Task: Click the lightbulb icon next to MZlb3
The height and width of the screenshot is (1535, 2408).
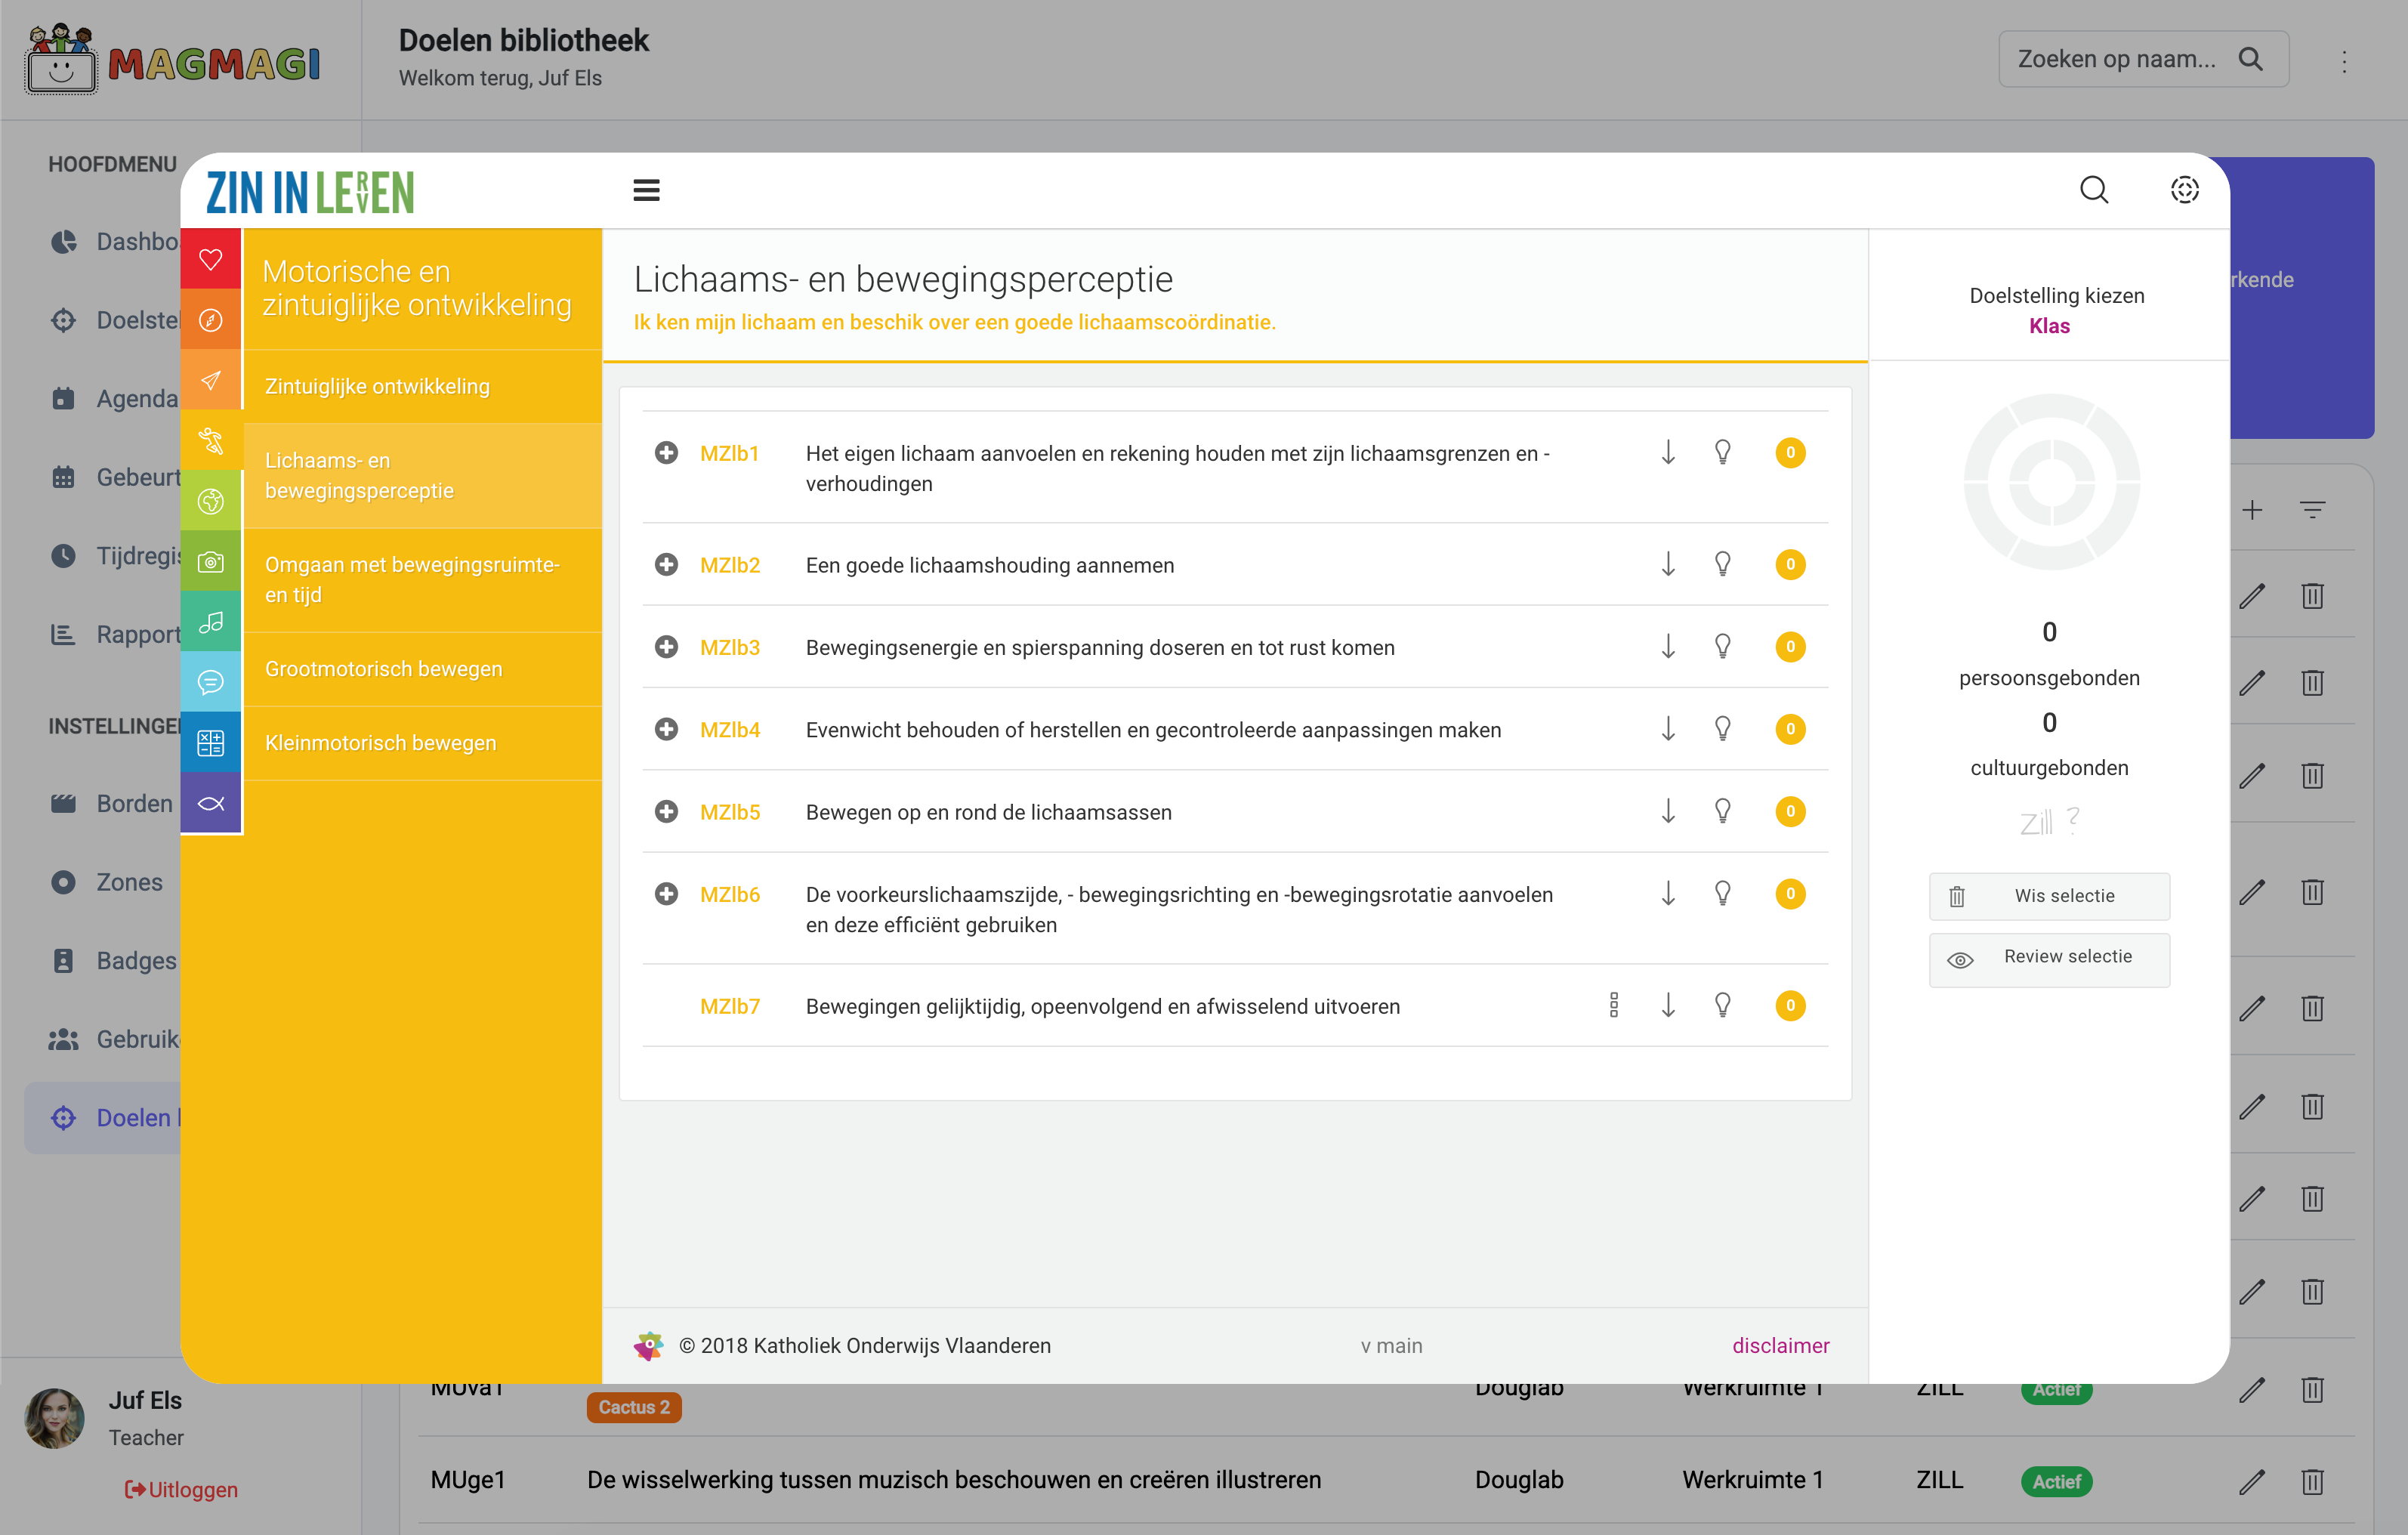Action: 1722,646
